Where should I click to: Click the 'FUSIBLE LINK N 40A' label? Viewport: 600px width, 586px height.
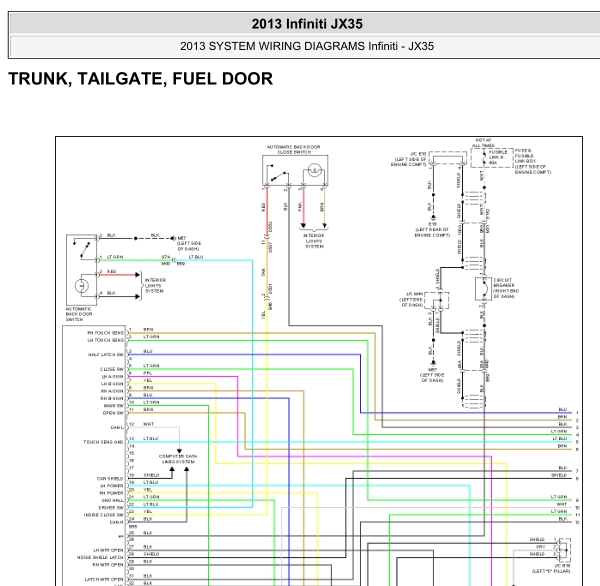[498, 157]
